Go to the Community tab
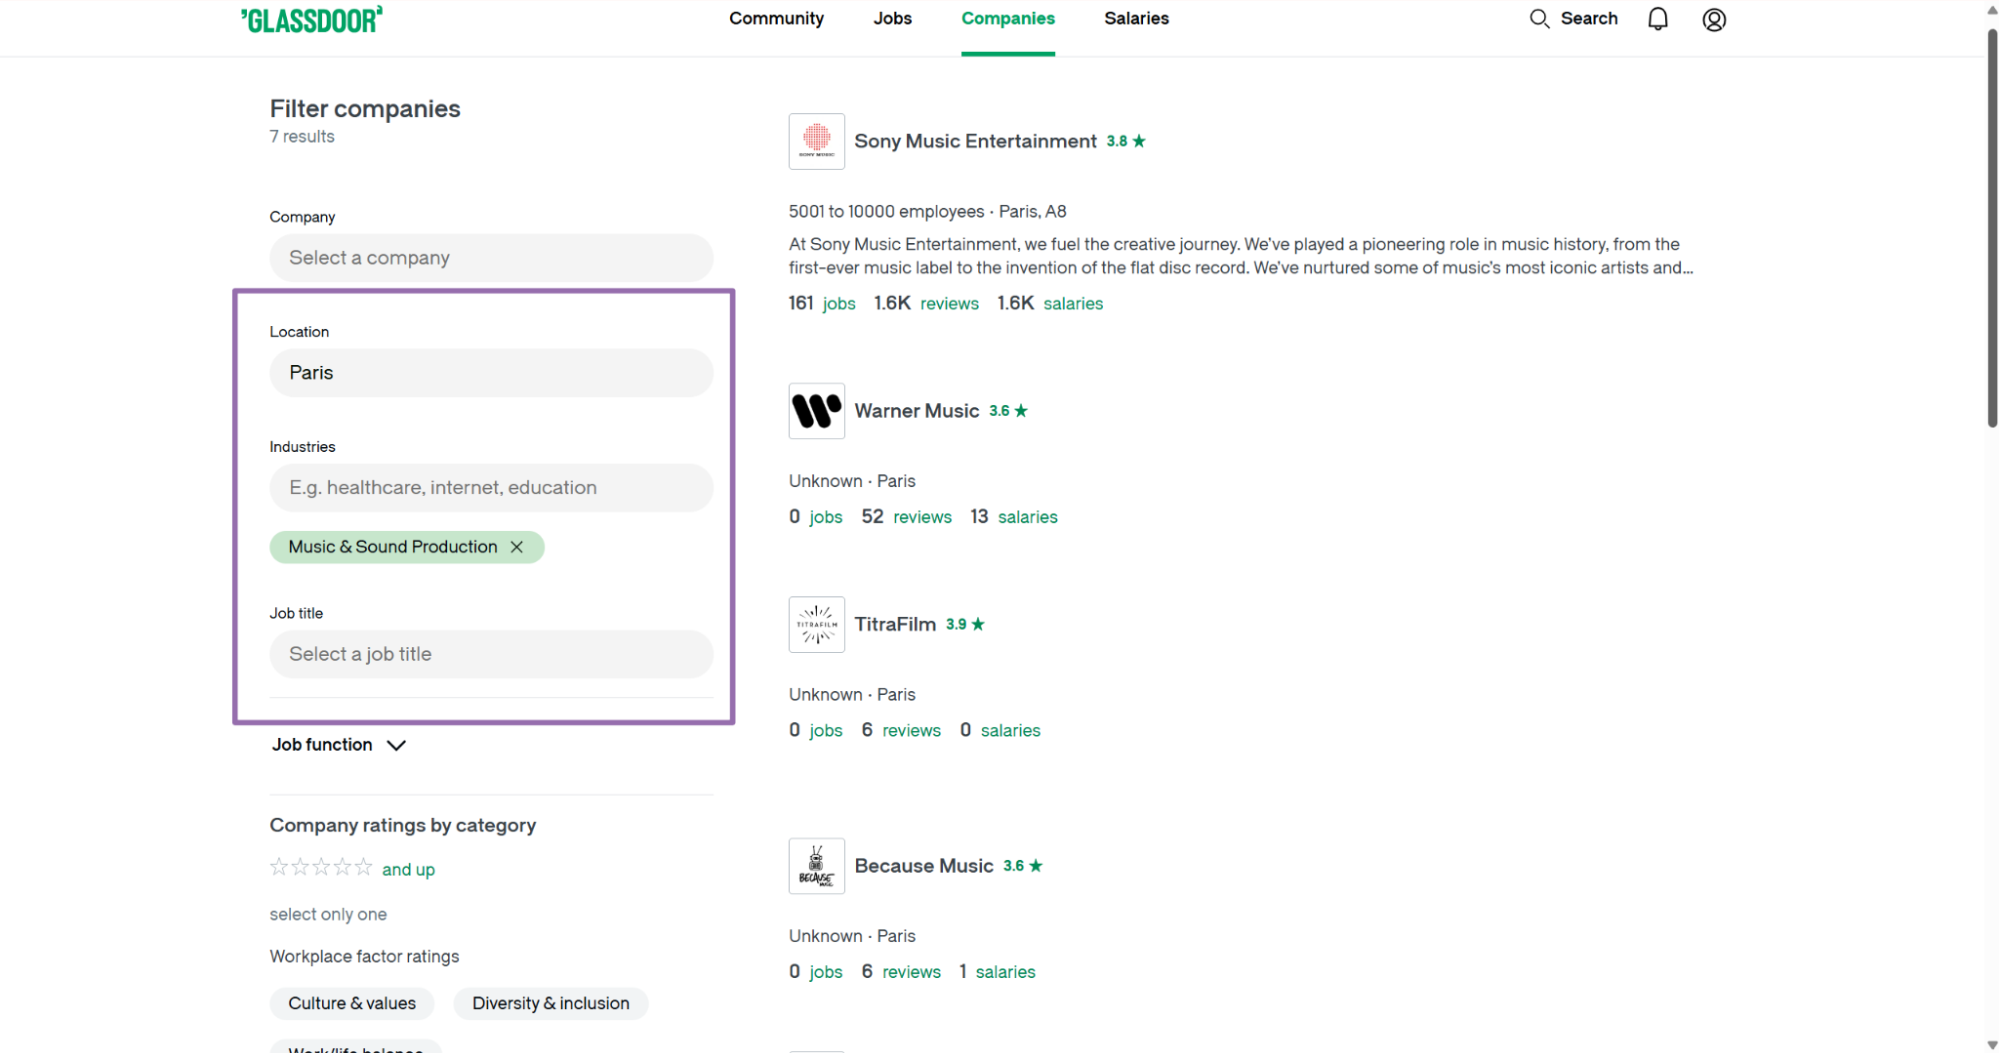This screenshot has height=1054, width=1999. 776,18
